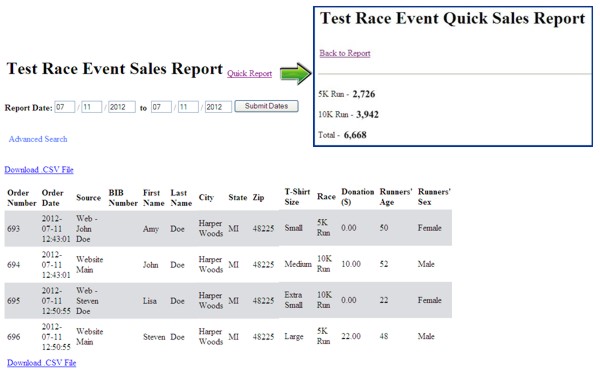Viewport: 600px width, 377px height.
Task: Click runner age 48 in order 696
Action: click(x=384, y=336)
